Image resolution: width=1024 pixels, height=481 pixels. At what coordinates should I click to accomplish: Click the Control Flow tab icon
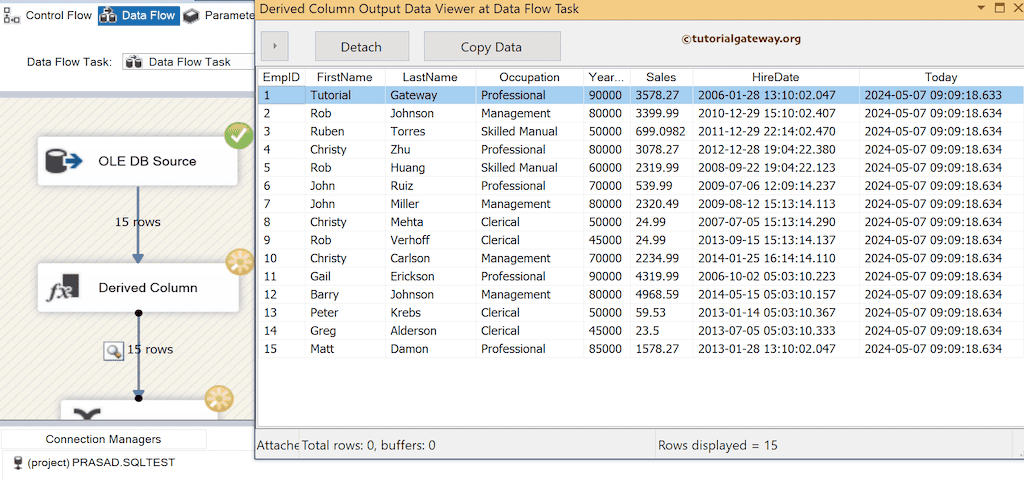[12, 16]
